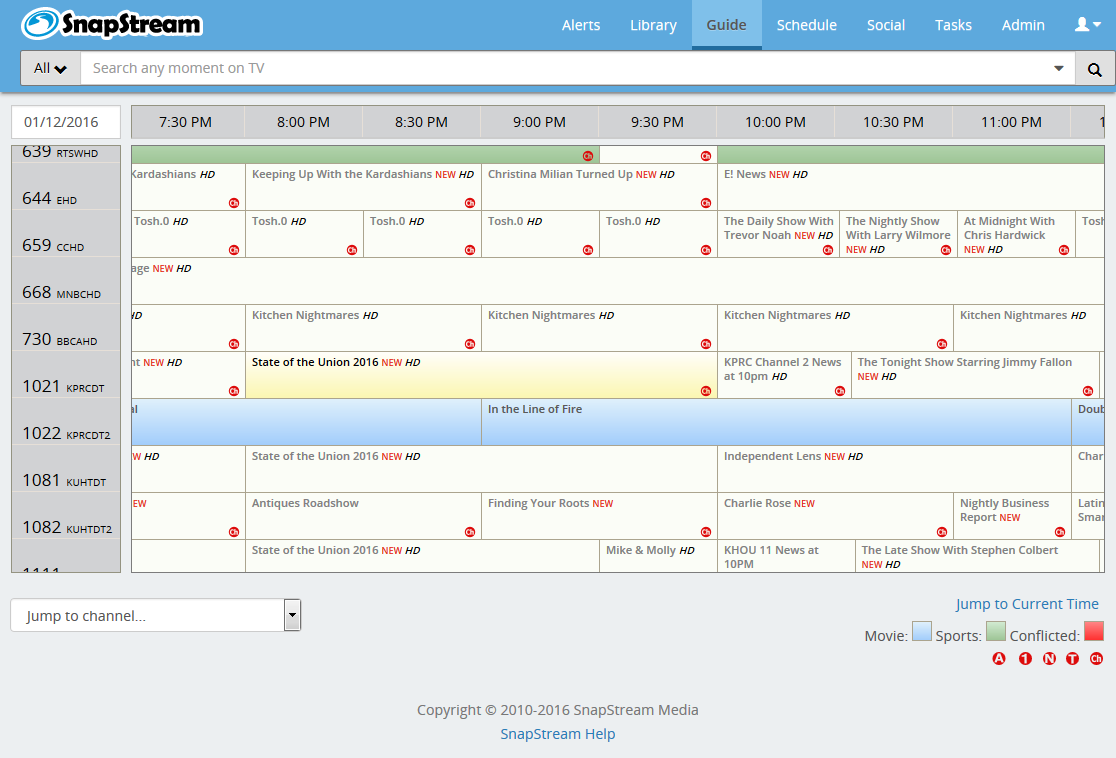The image size is (1116, 758).
Task: Click the 'Ch' legend icon below Conflicted
Action: point(1096,658)
